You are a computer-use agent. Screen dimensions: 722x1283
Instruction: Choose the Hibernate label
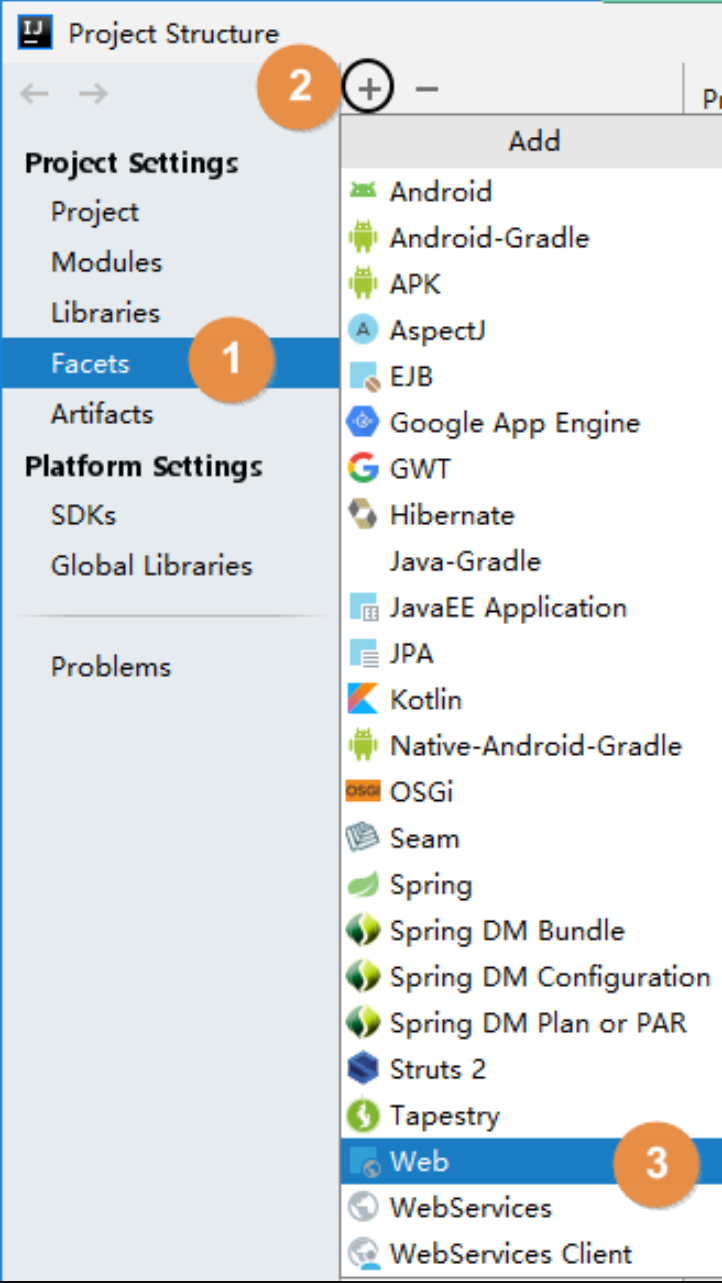click(452, 515)
